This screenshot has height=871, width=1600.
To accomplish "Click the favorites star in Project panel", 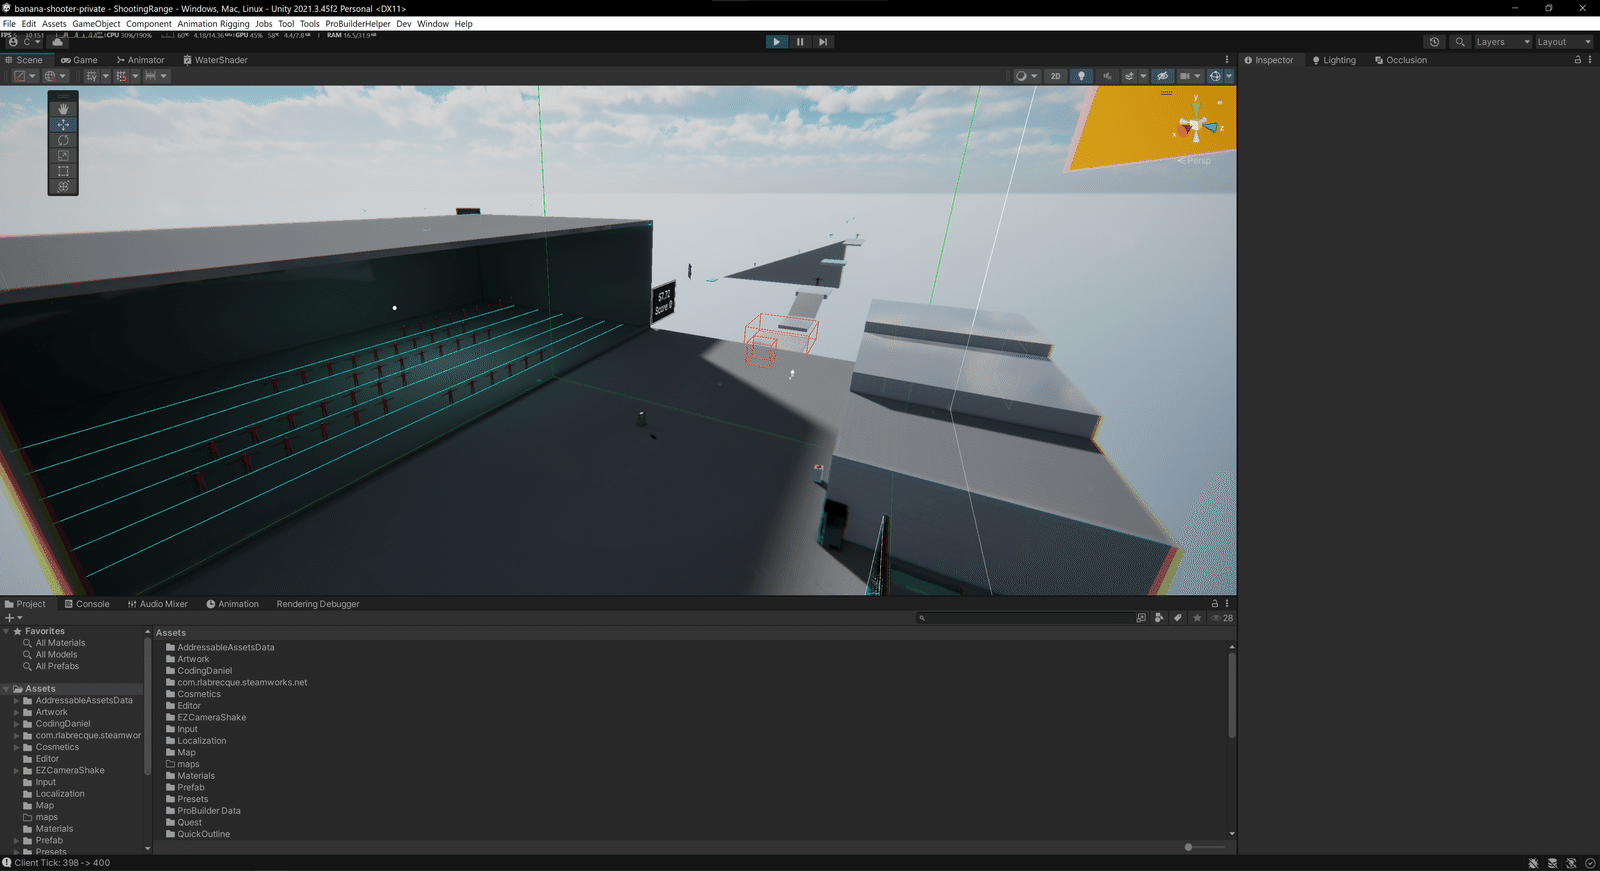I will click(1197, 618).
